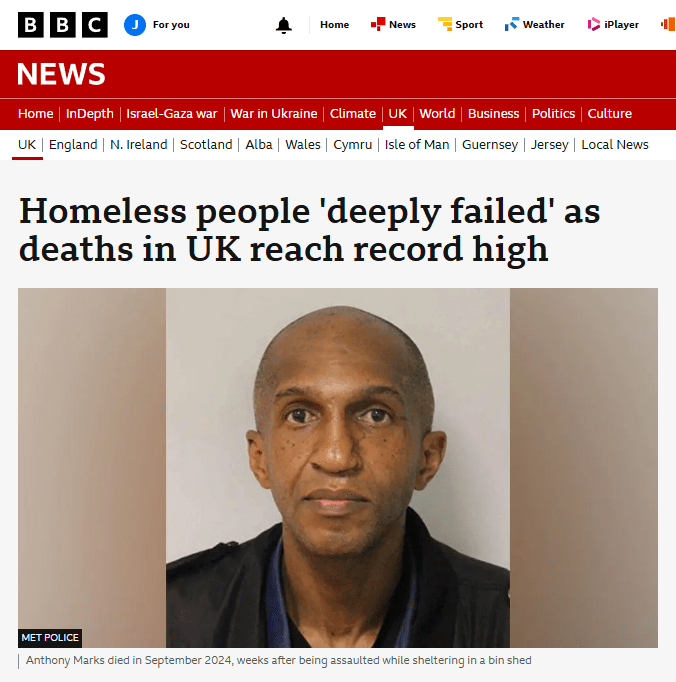Click the blue J account avatar

[135, 25]
